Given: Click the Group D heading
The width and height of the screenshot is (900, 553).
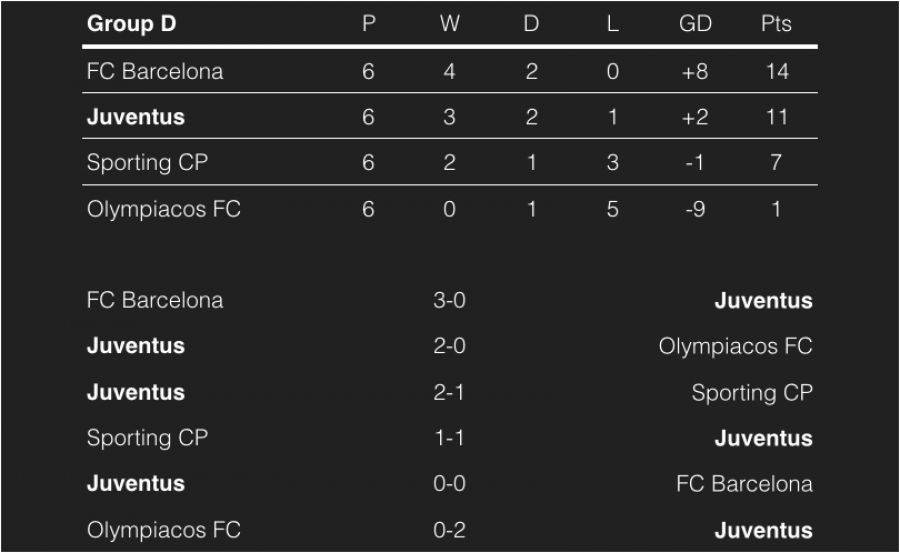Looking at the screenshot, I should coord(131,24).
